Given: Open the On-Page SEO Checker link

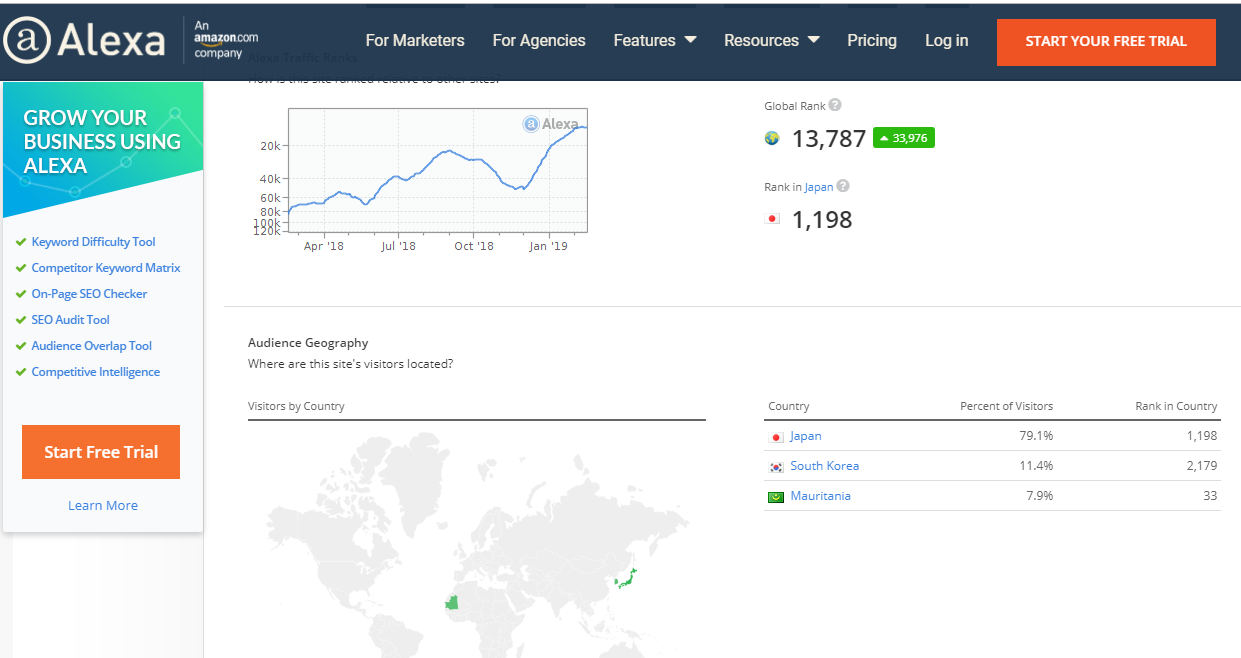Looking at the screenshot, I should point(89,294).
